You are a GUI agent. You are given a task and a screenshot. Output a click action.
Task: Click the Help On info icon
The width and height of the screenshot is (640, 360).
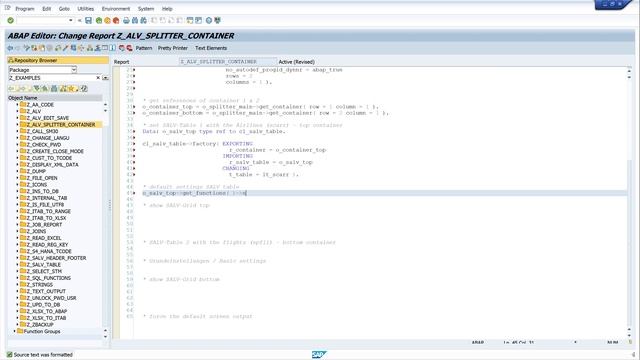pos(112,48)
